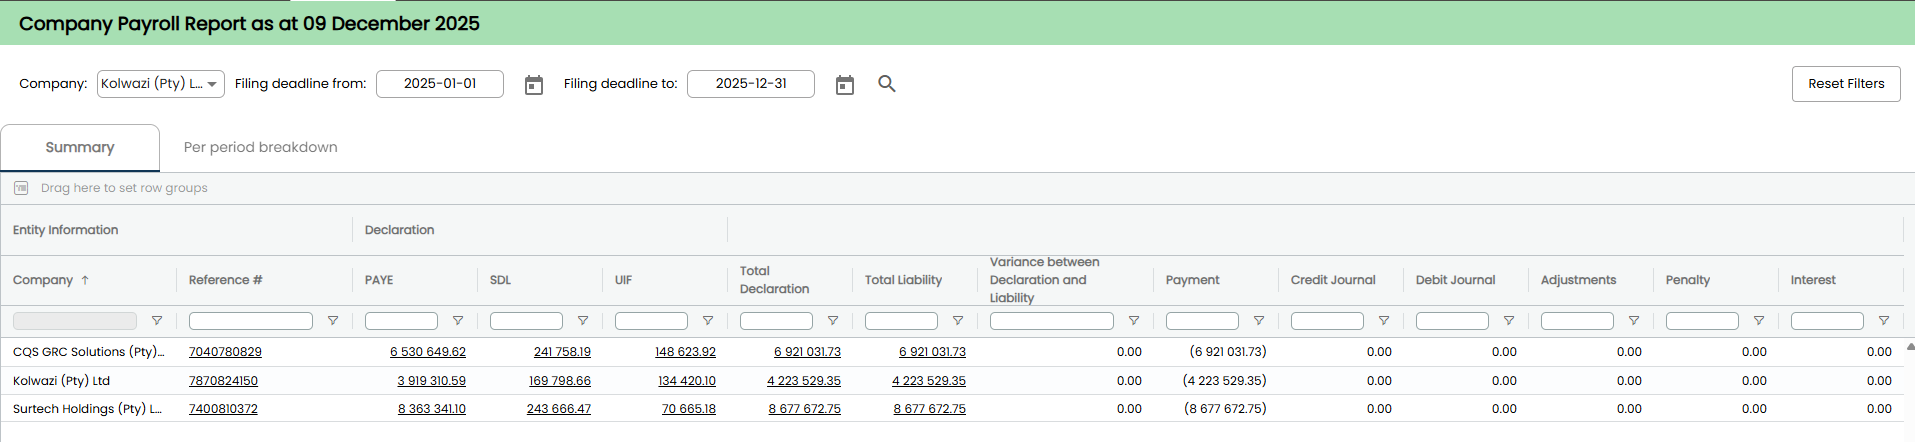Click the row groups panel icon
1915x442 pixels.
pyautogui.click(x=21, y=188)
